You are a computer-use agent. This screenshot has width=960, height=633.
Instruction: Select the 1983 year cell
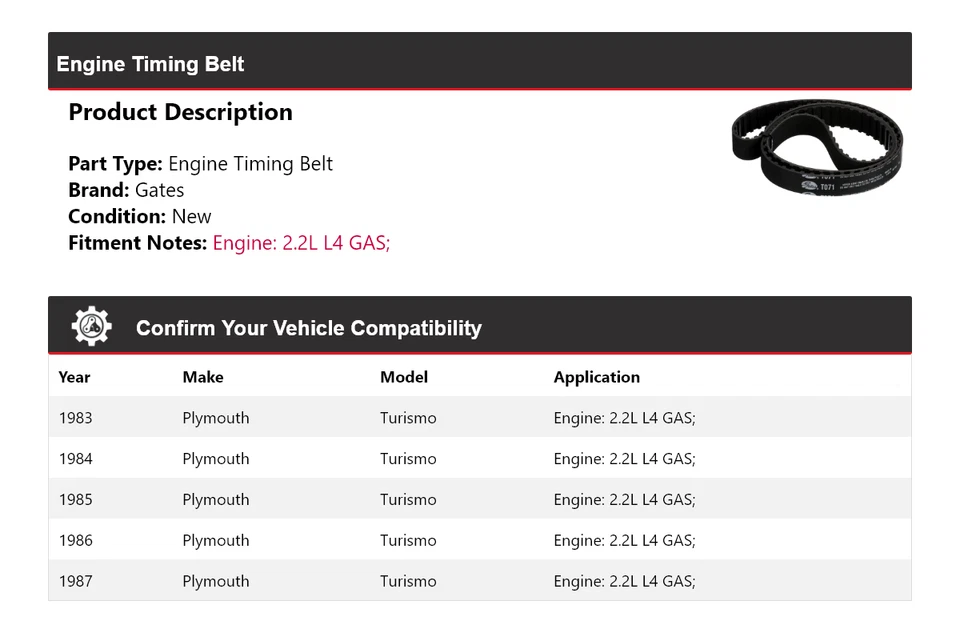click(76, 418)
